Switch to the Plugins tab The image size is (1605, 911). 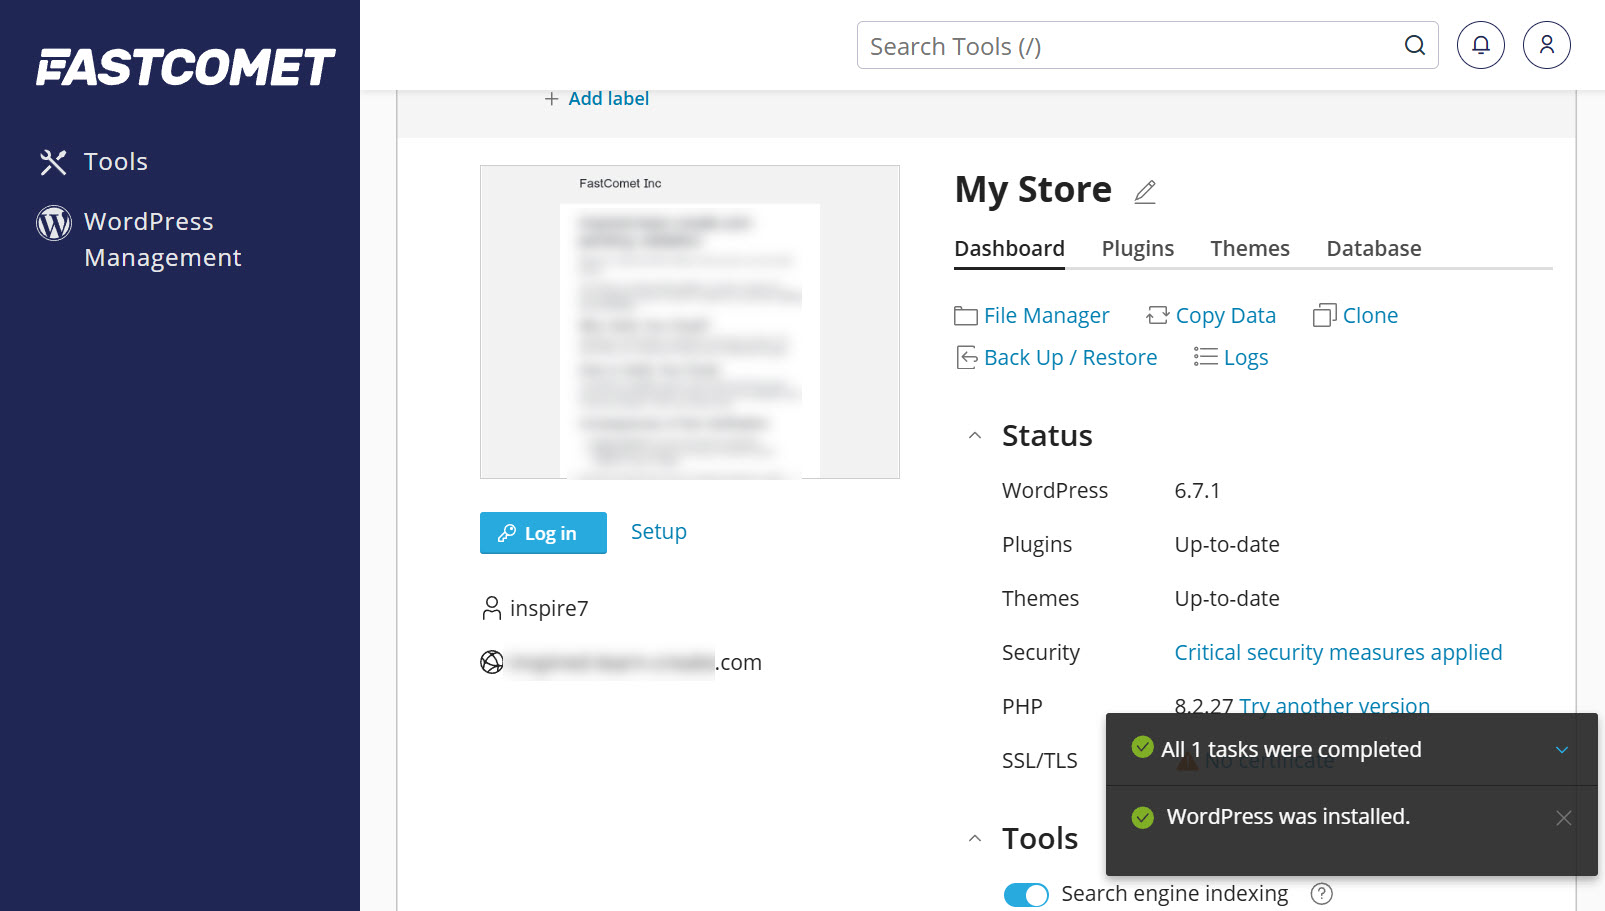(1138, 249)
